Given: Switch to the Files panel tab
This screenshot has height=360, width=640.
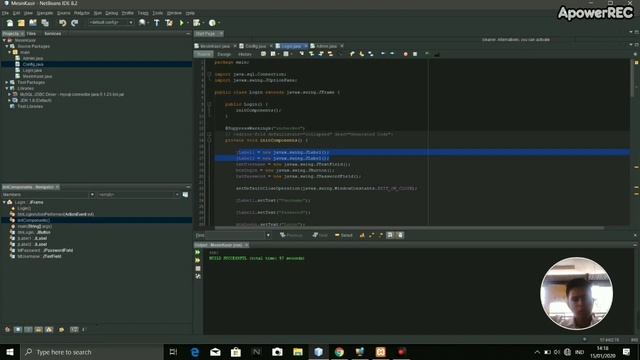Looking at the screenshot, I should coord(31,33).
